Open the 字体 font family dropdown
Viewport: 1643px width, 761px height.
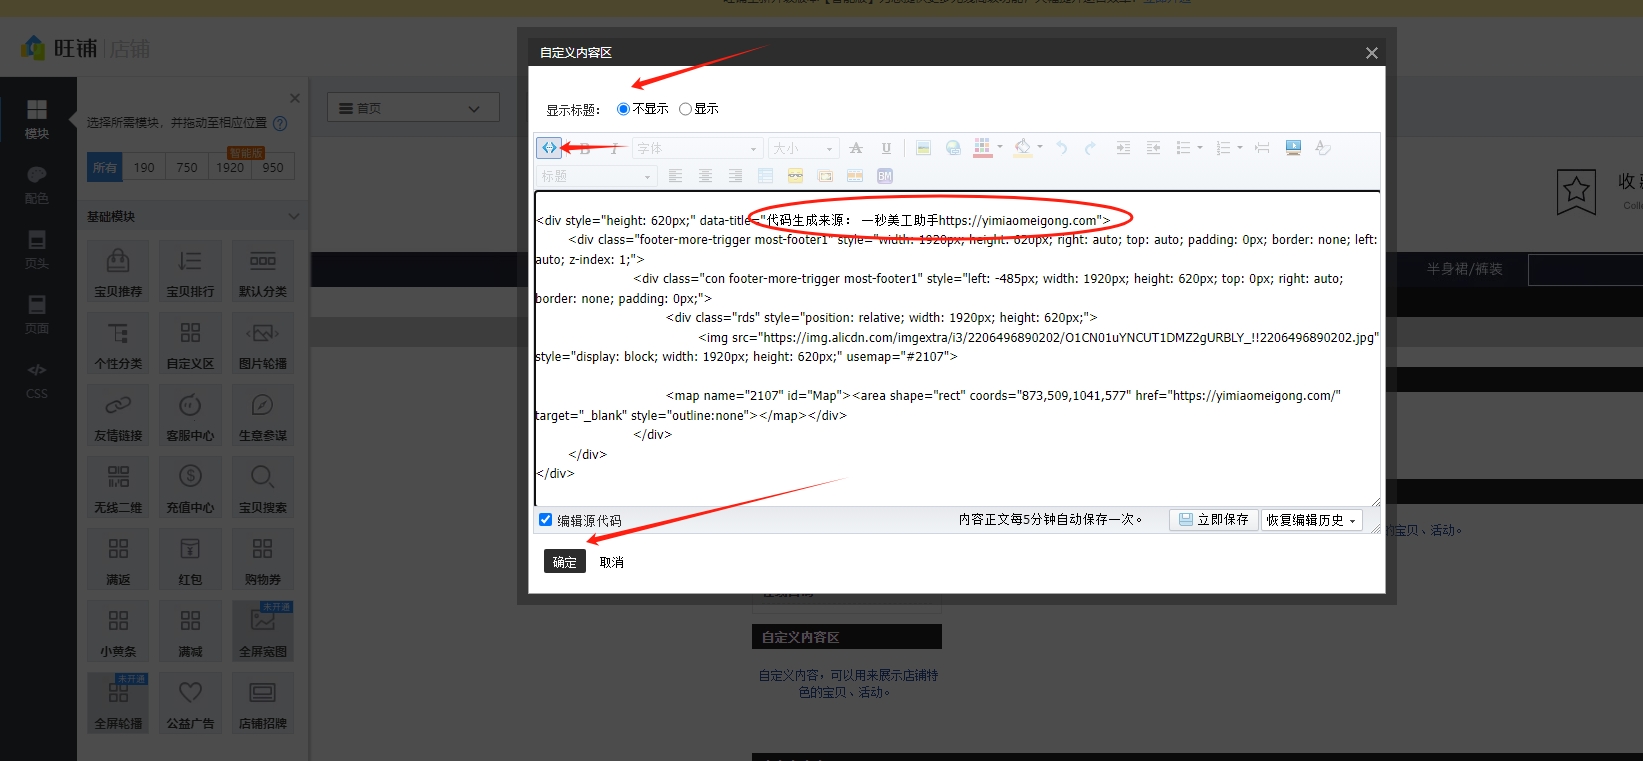[x=698, y=148]
